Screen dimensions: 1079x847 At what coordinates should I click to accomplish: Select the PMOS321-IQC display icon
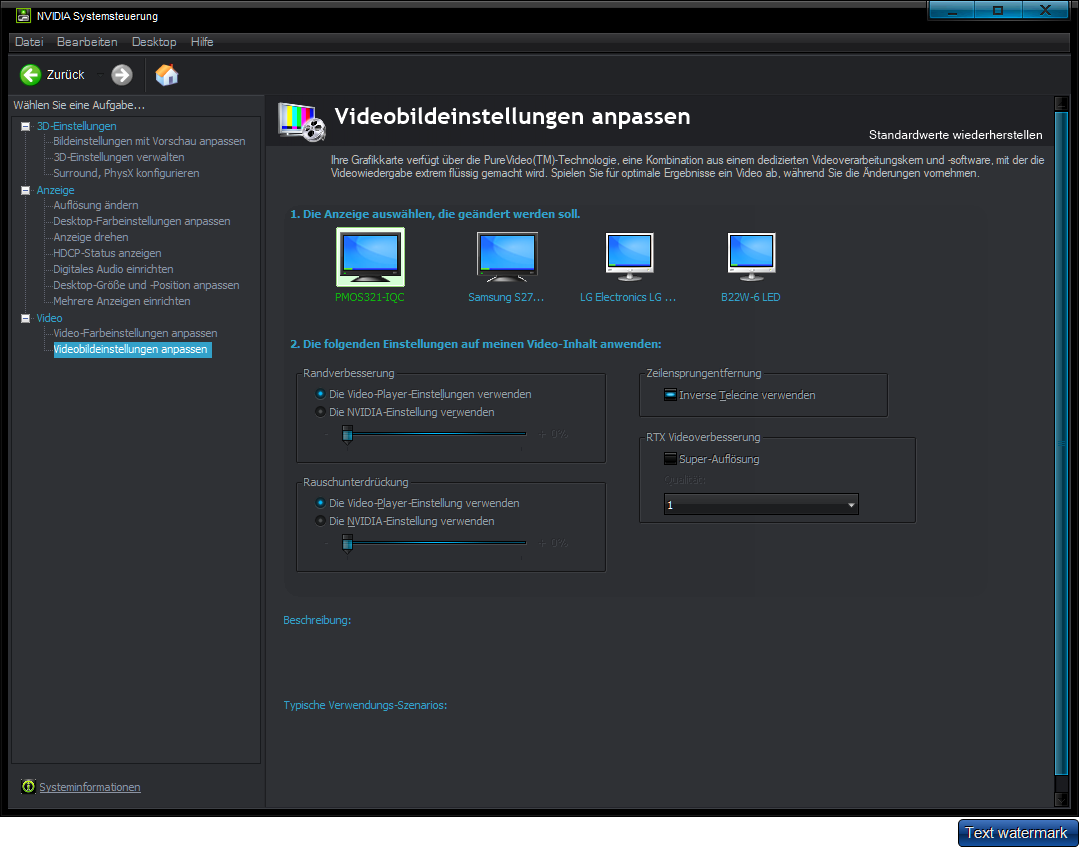[x=370, y=257]
